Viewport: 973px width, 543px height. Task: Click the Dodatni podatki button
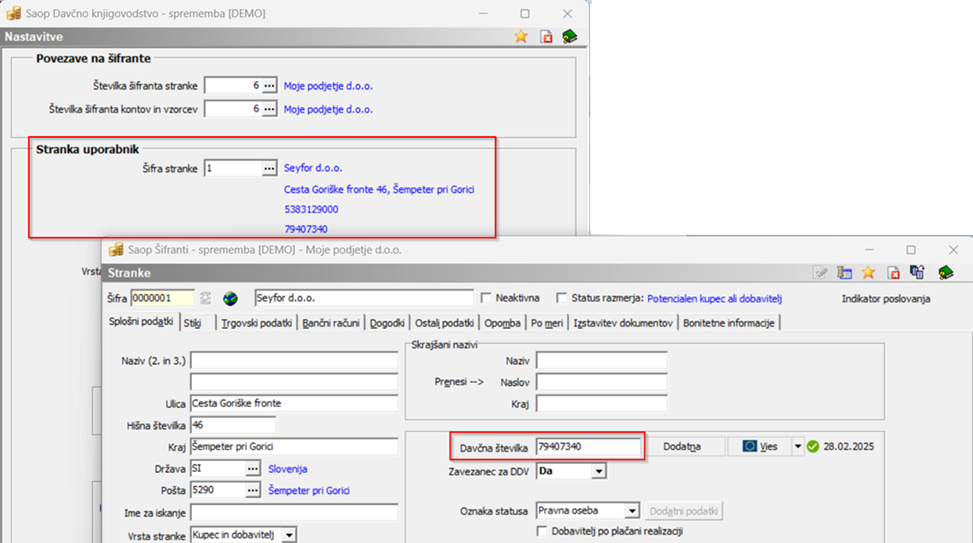point(684,511)
